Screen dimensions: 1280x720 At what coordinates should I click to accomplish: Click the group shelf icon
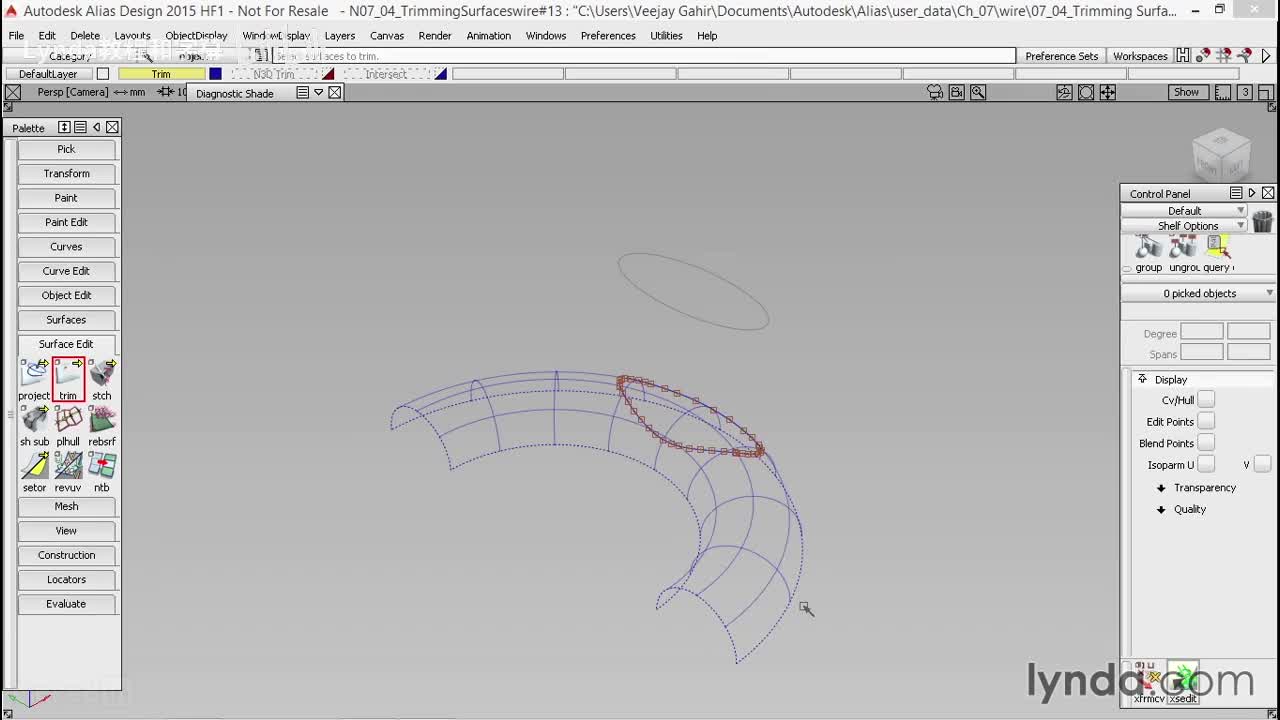1148,247
